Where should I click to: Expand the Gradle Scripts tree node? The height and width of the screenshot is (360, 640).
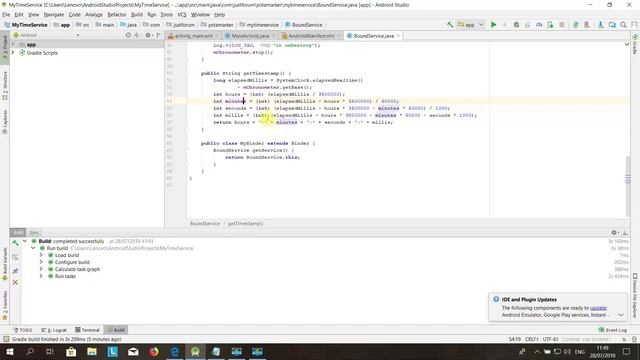point(13,53)
